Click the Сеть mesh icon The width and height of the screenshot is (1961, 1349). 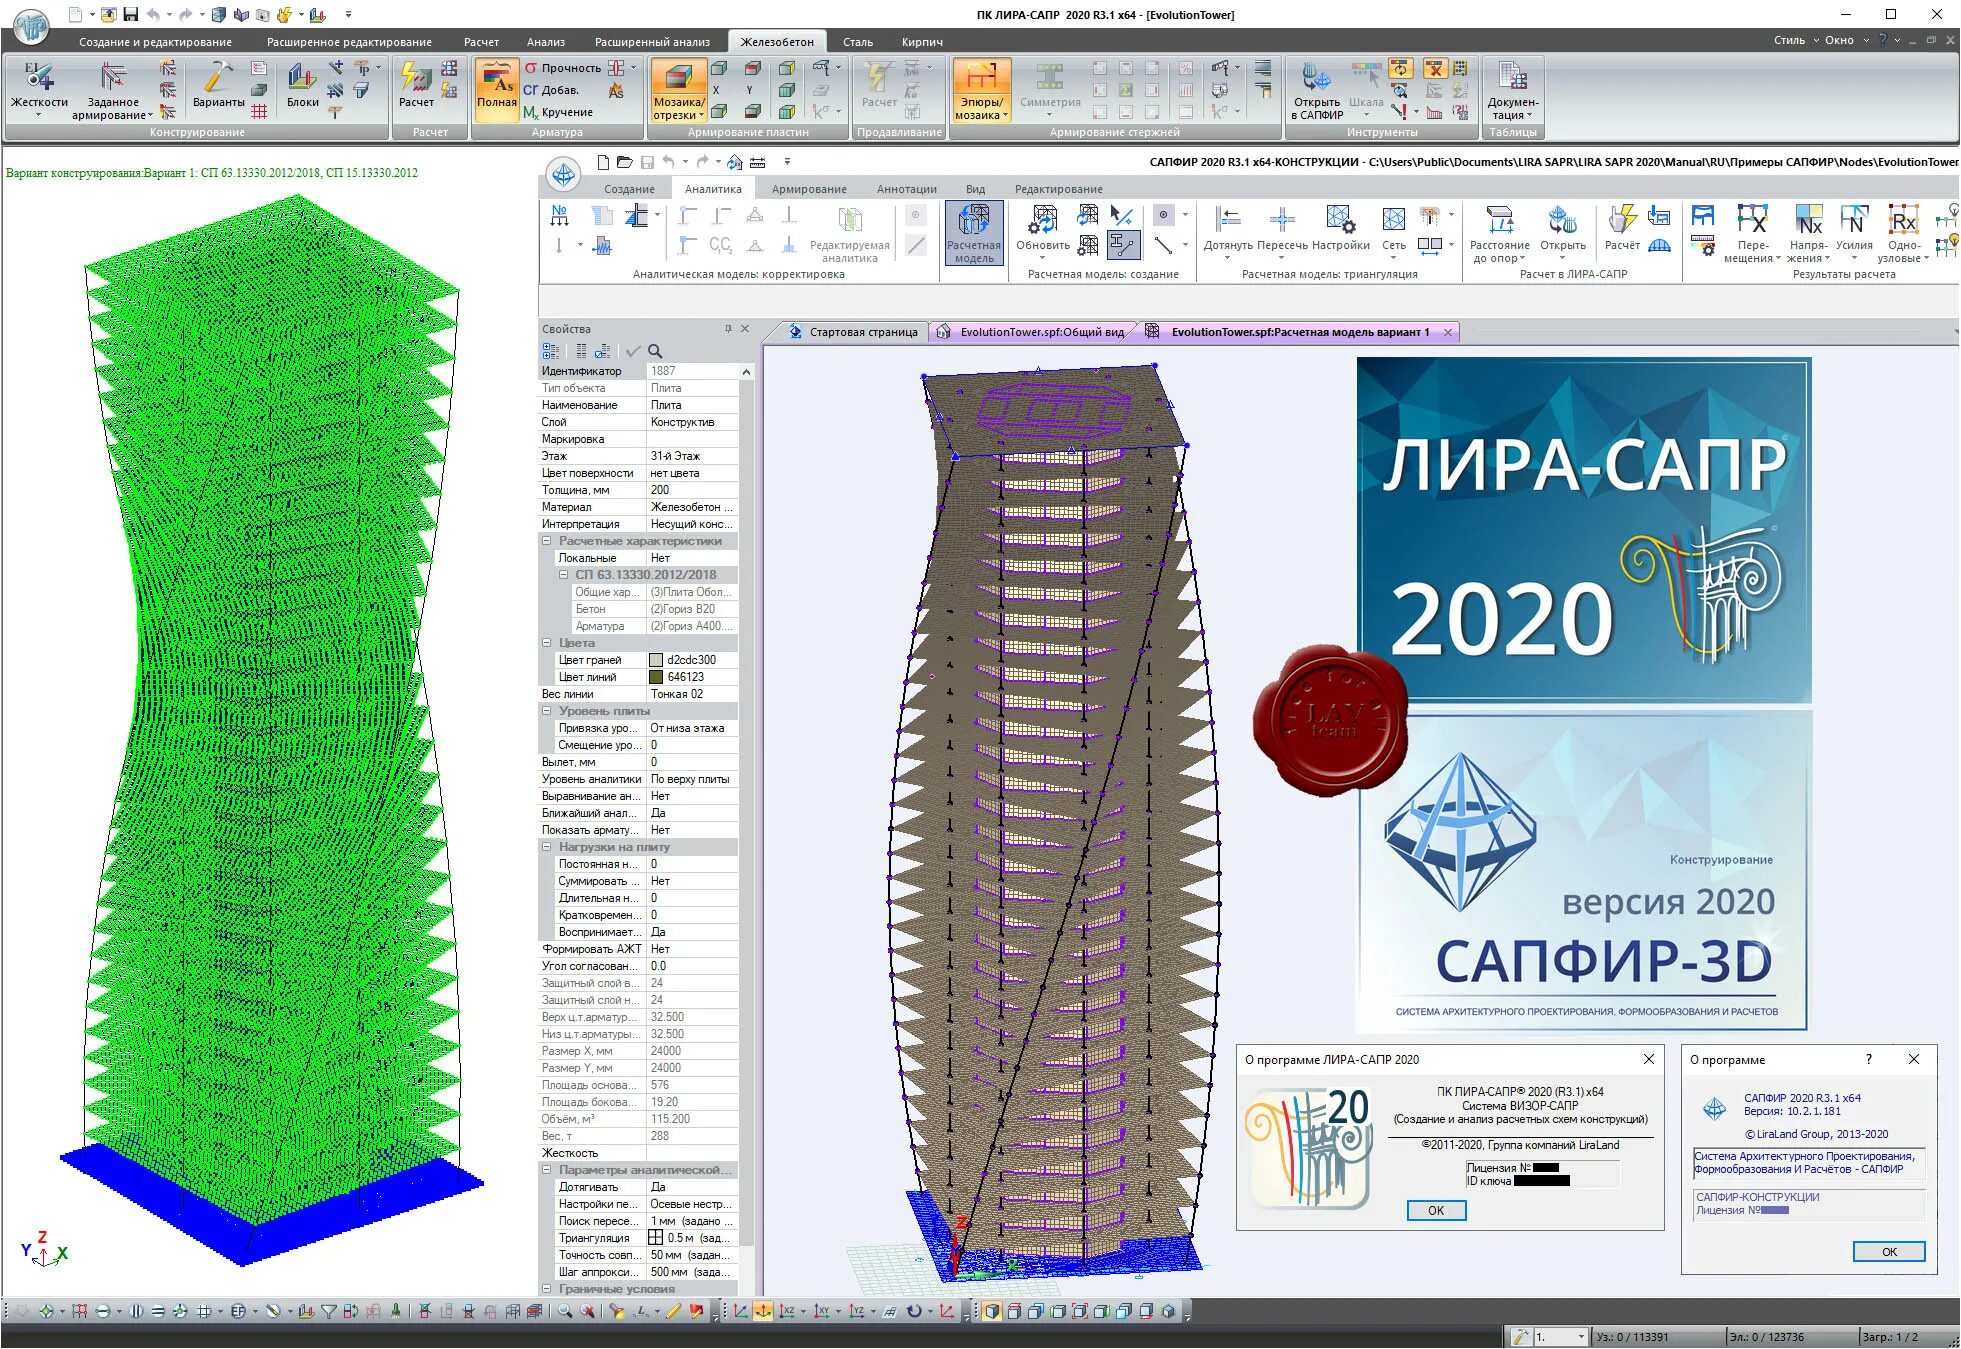tap(1394, 219)
